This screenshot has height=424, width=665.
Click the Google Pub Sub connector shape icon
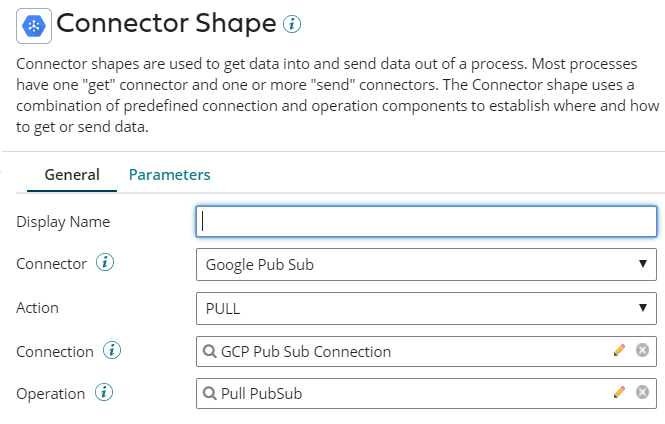[x=34, y=24]
